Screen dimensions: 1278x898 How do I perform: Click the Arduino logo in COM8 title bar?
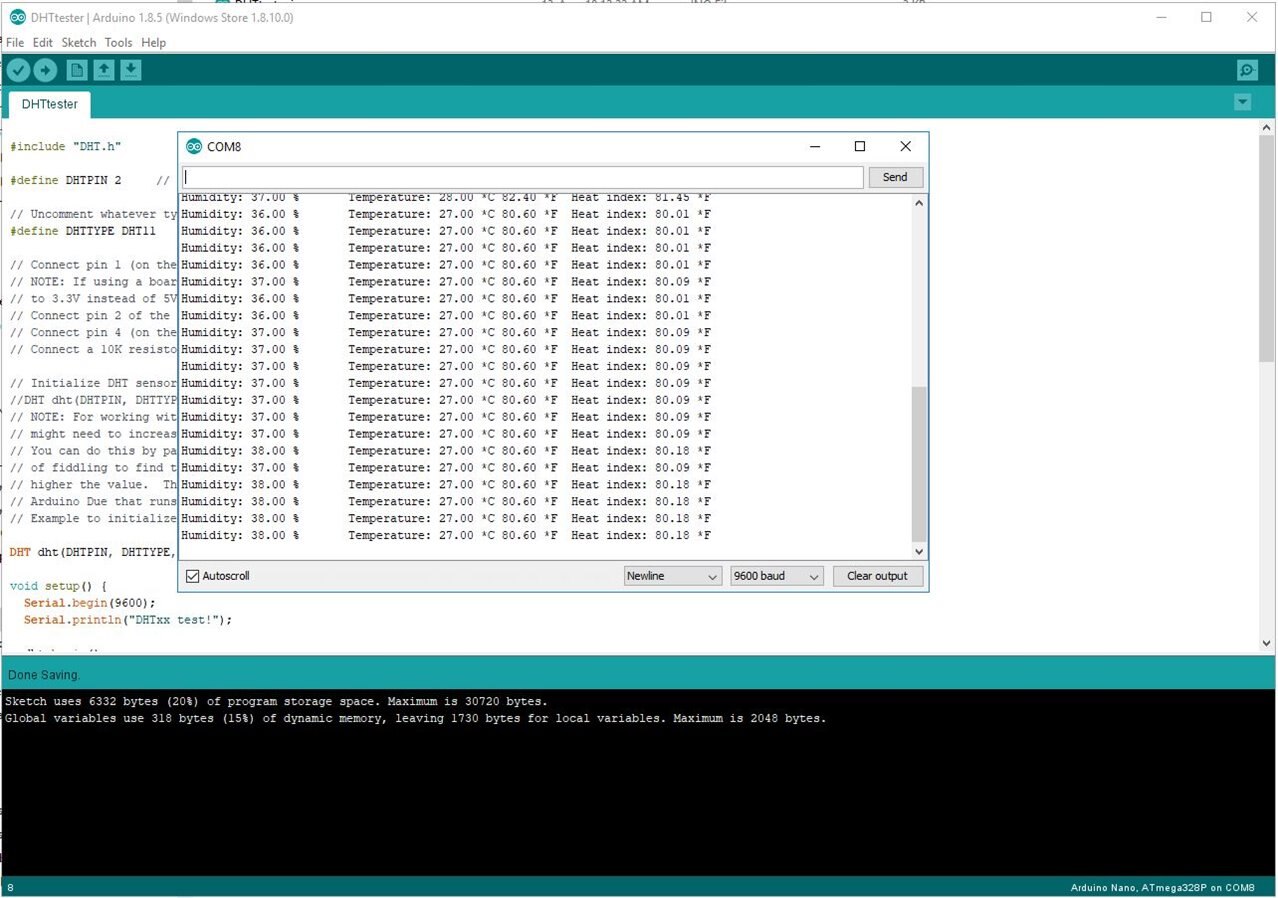(194, 147)
